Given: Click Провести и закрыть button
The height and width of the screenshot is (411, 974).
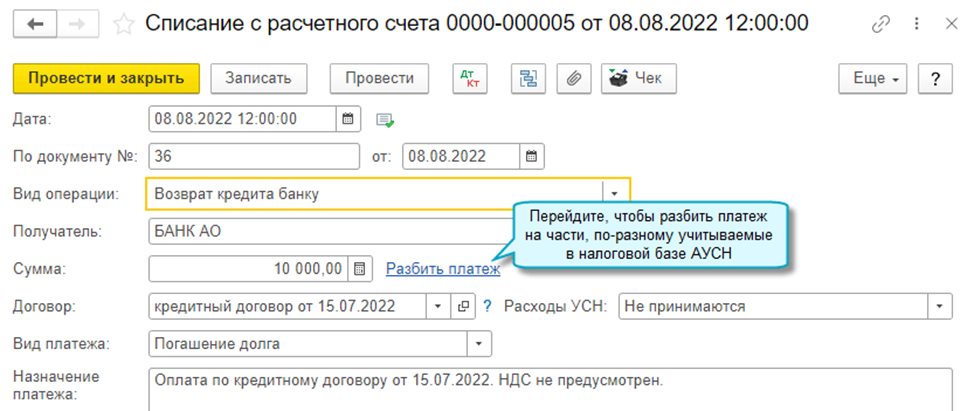Looking at the screenshot, I should pos(106,78).
